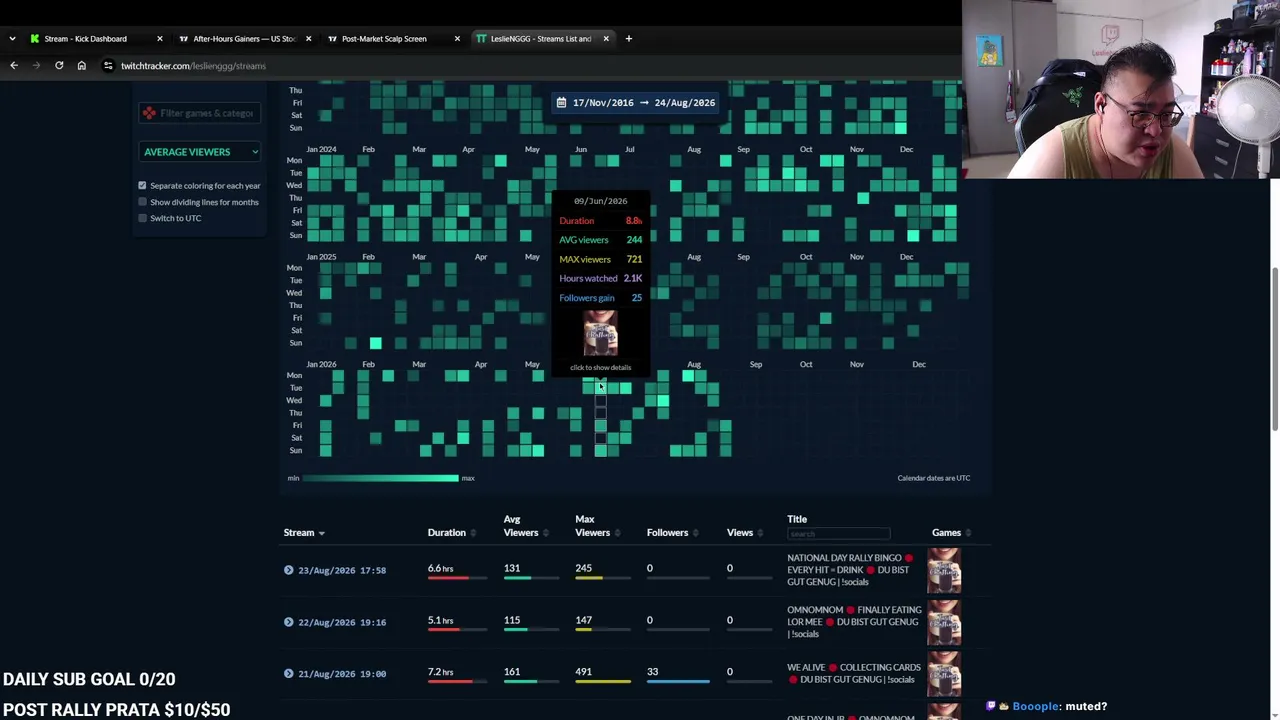Sort table by Max Viewers column
The image size is (1280, 720).
click(x=596, y=526)
